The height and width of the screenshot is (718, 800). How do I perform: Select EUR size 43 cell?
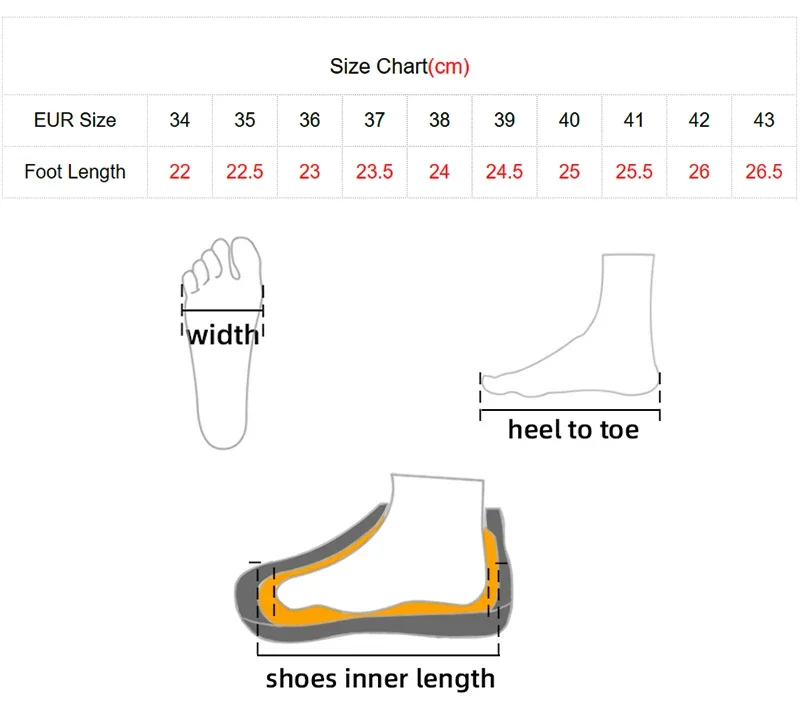[764, 120]
